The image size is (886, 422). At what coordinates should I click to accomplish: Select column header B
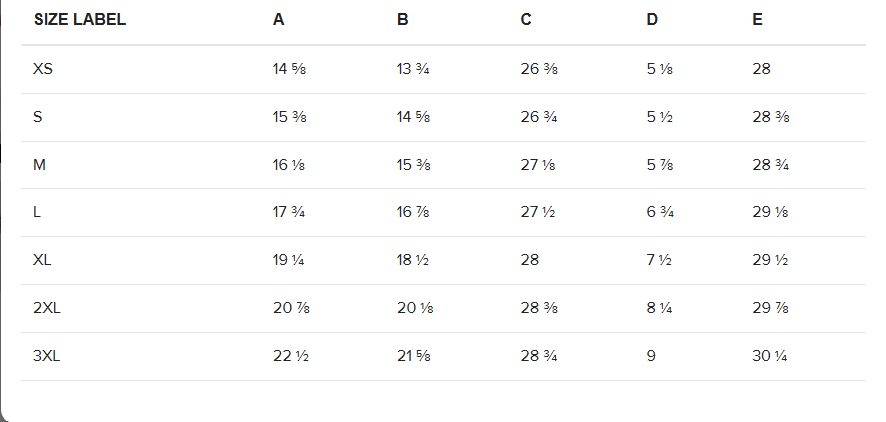click(x=402, y=20)
